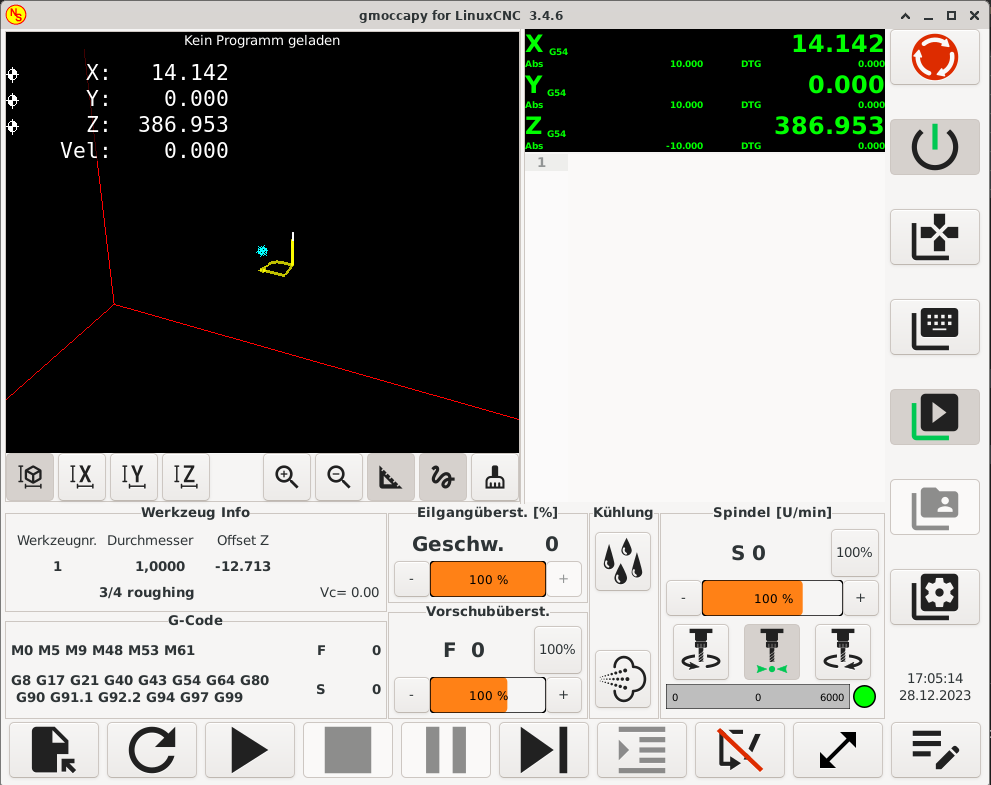Open a G-code program file
The height and width of the screenshot is (785, 991).
pos(54,750)
